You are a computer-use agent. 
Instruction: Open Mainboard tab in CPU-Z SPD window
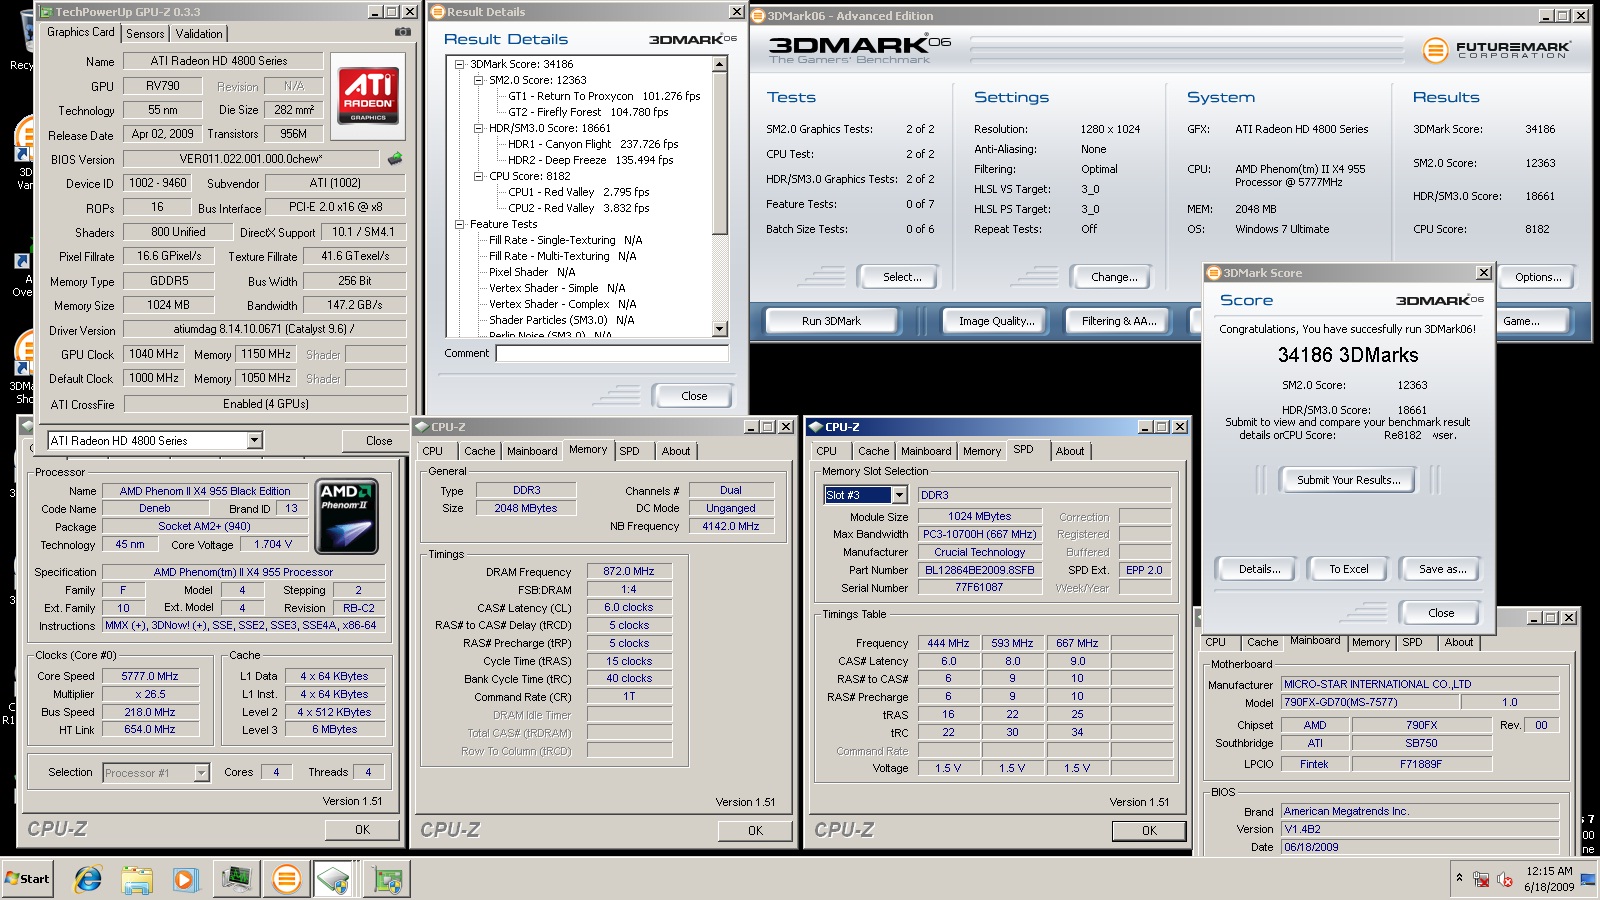(926, 451)
